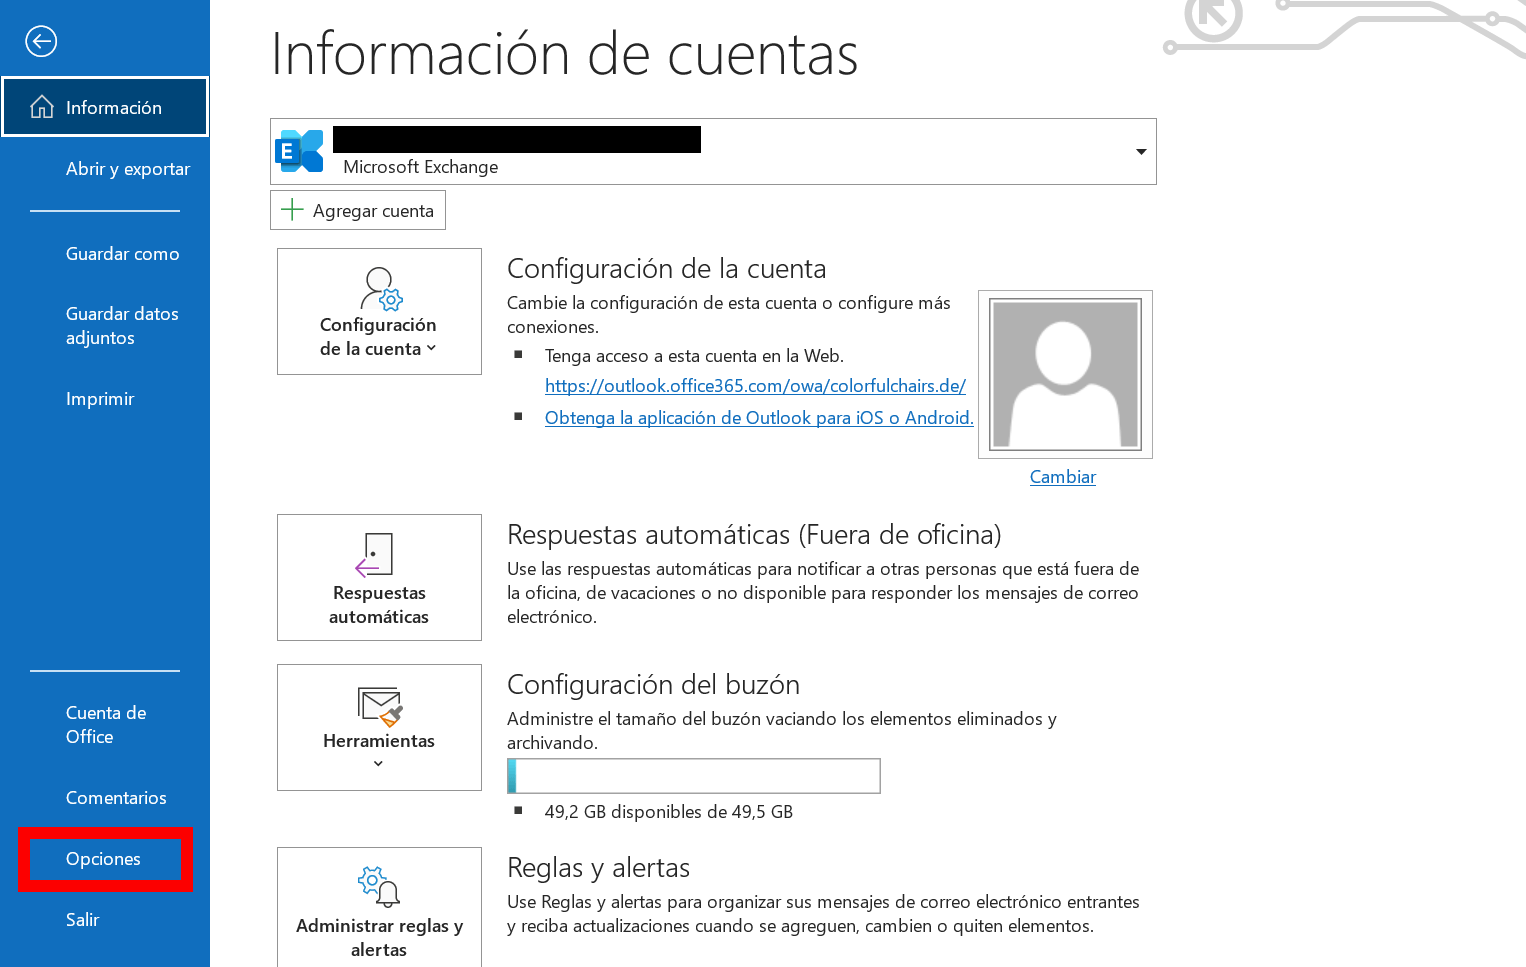Image resolution: width=1526 pixels, height=967 pixels.
Task: Click the '49,2 GB disponibles de 49,5 GB' text
Action: [668, 812]
